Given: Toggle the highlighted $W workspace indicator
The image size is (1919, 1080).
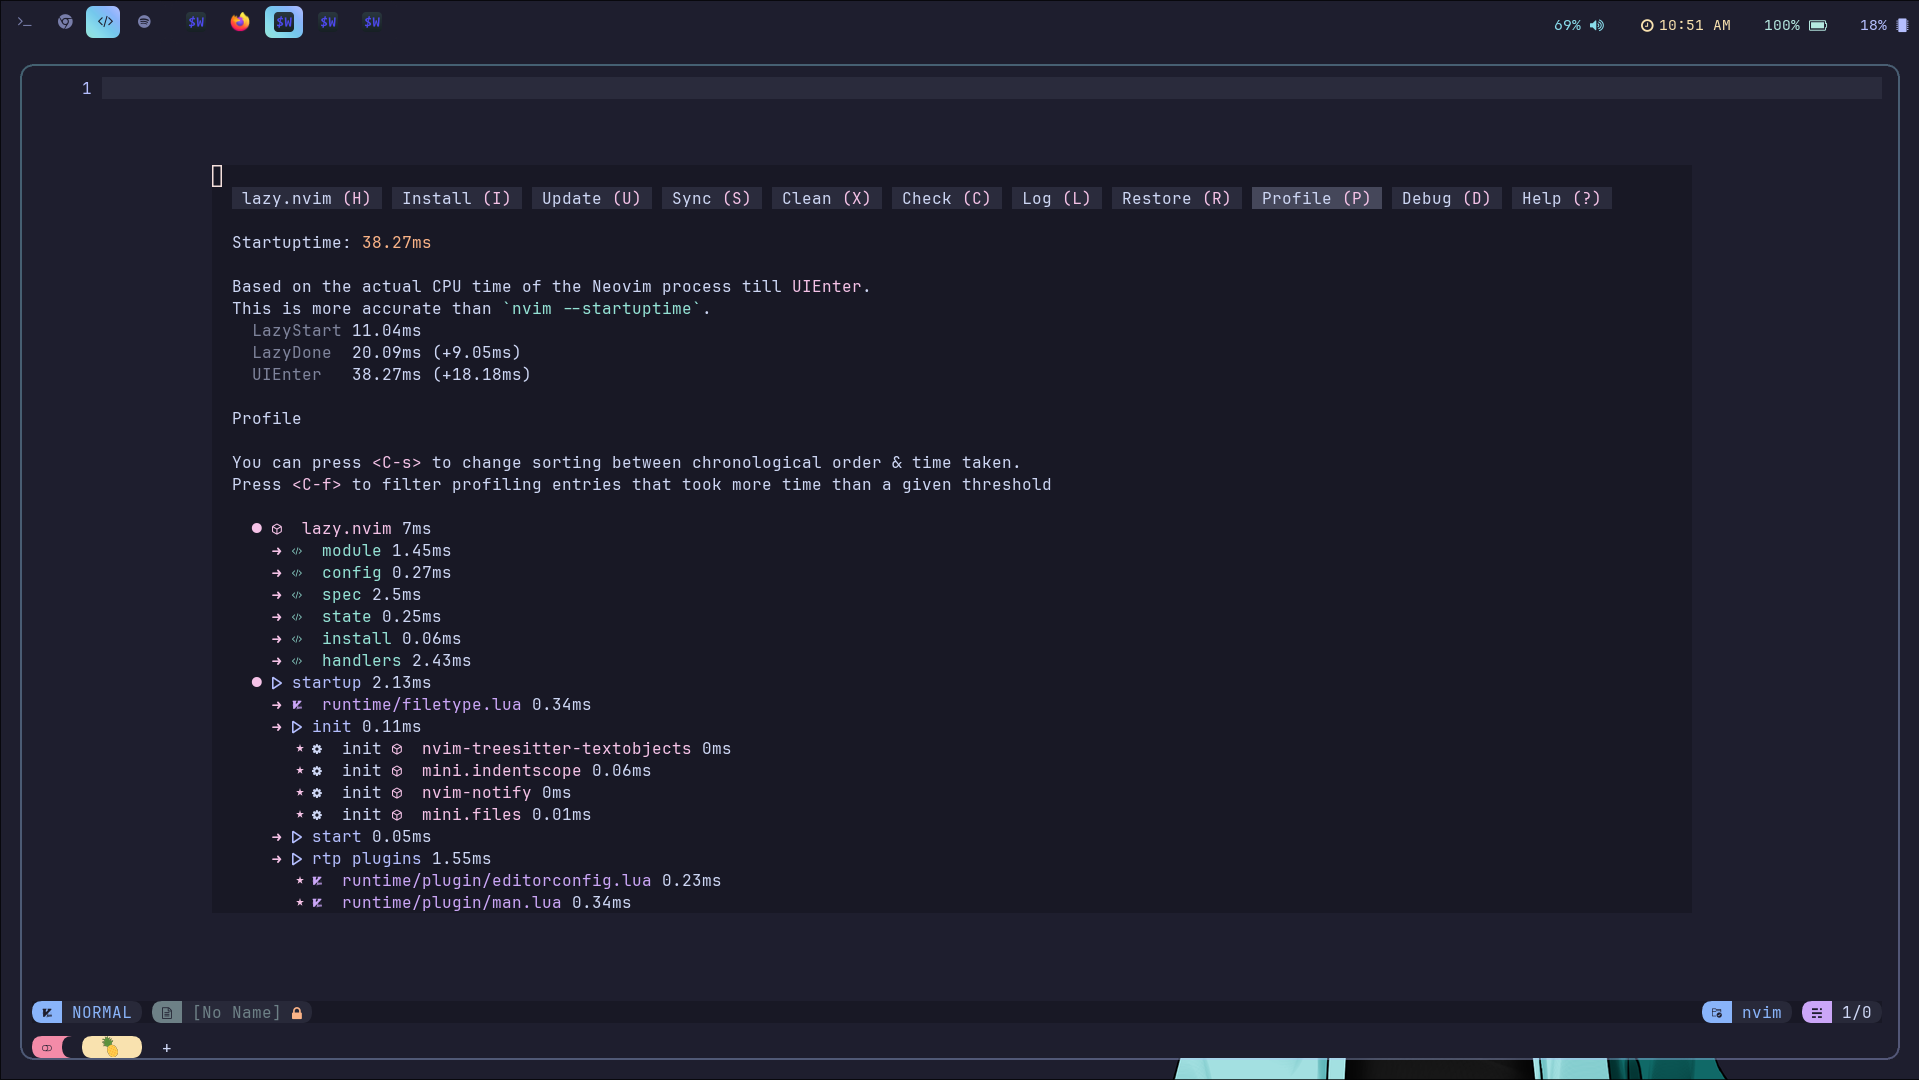Looking at the screenshot, I should tap(283, 21).
